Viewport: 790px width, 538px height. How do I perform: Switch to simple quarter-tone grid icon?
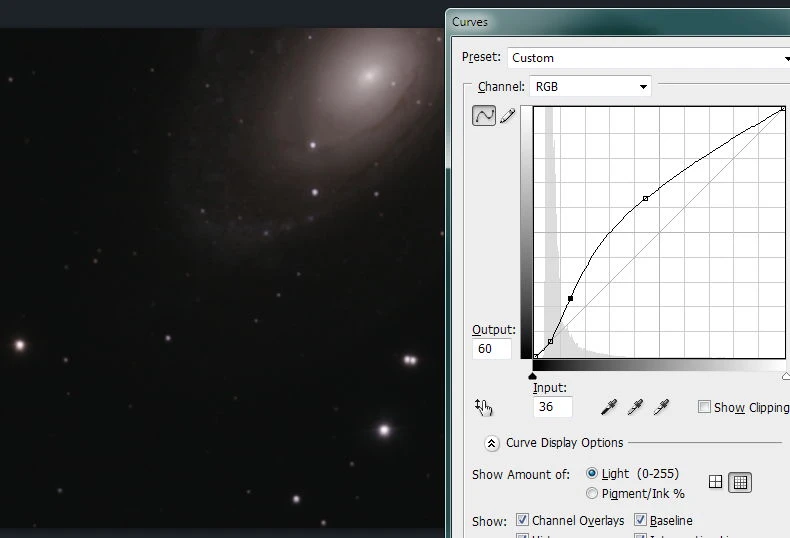pyautogui.click(x=715, y=483)
